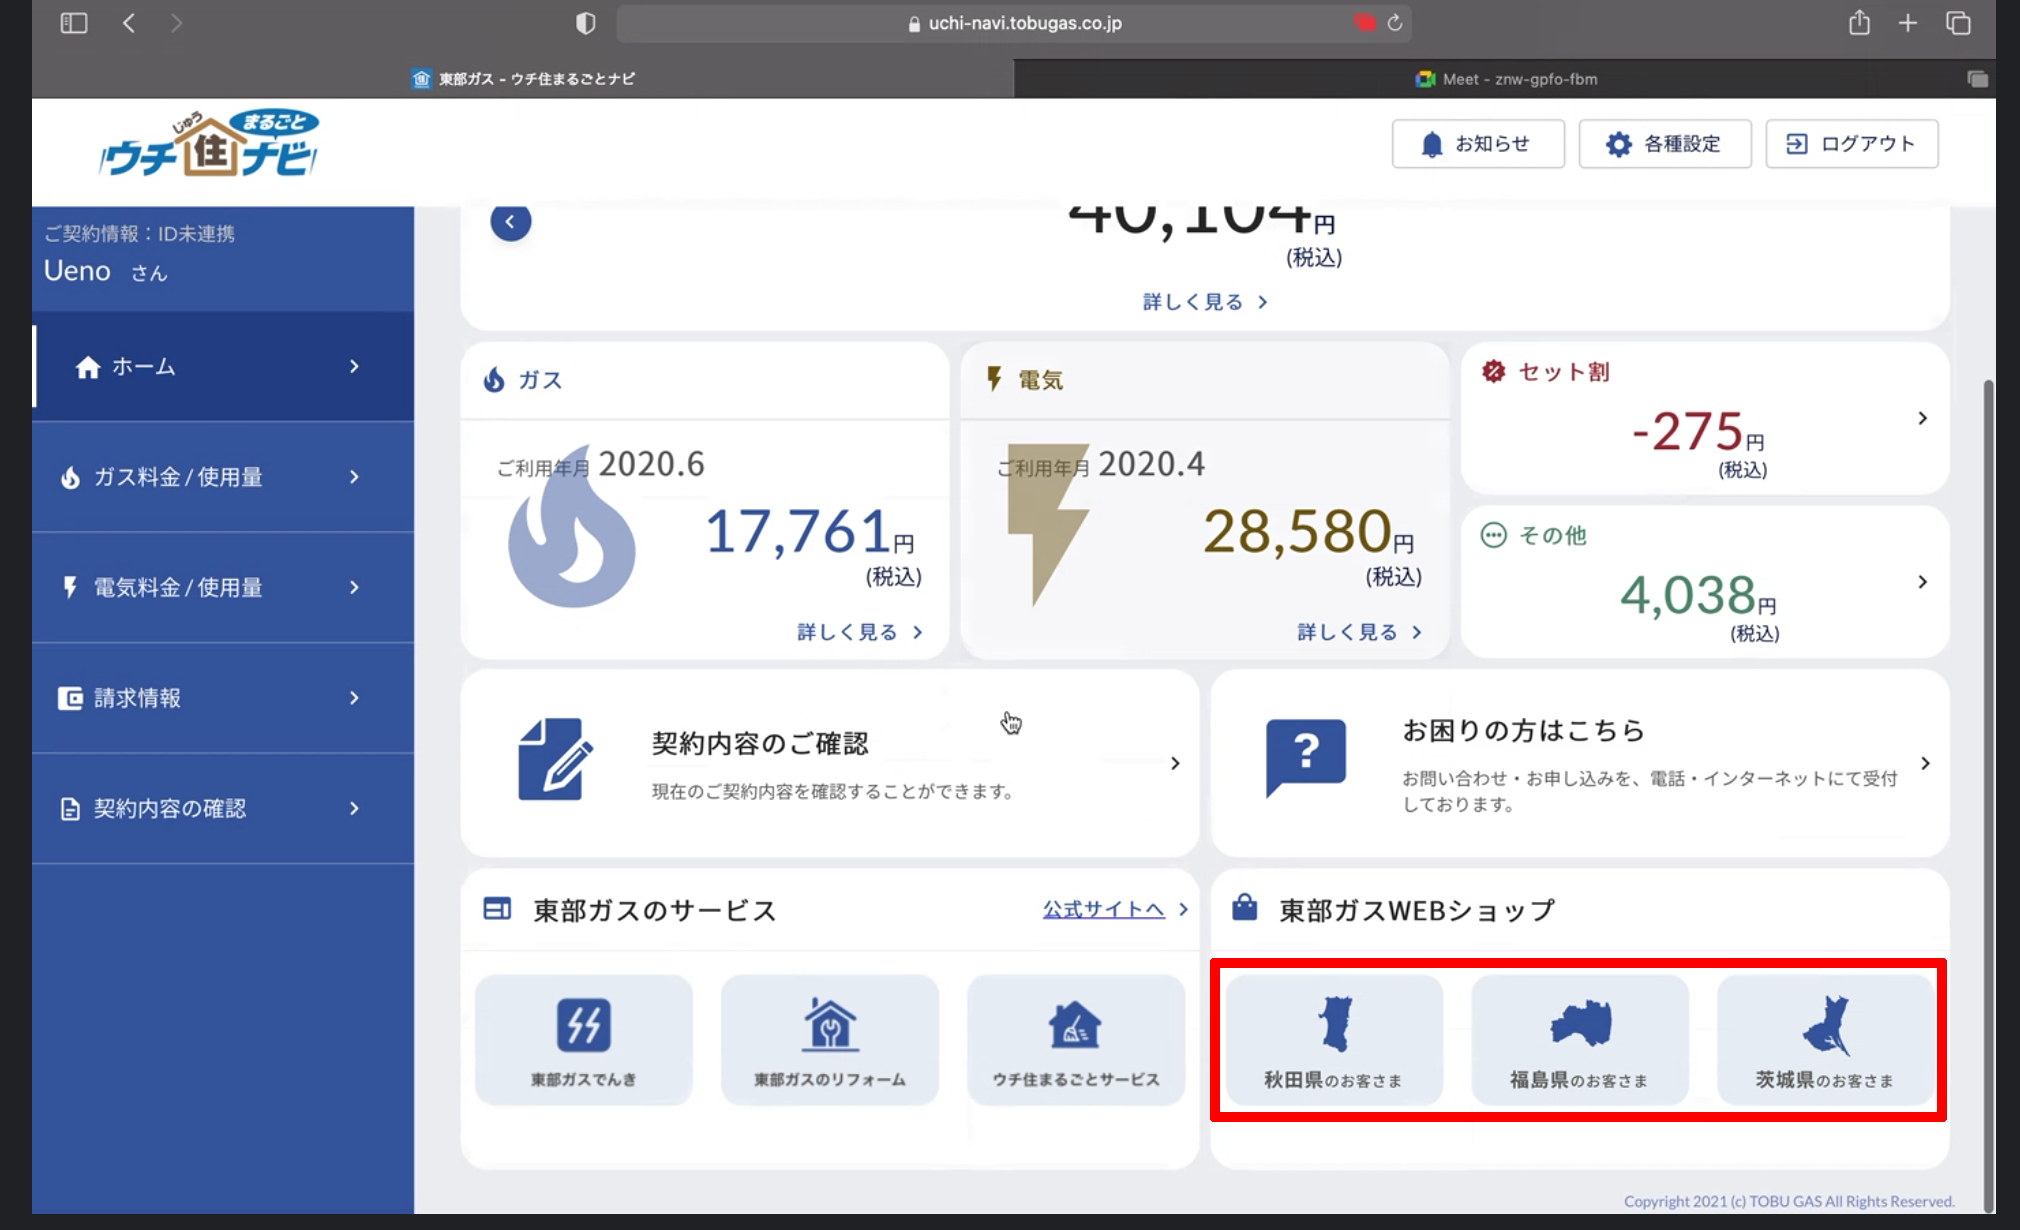This screenshot has width=2020, height=1230.
Task: Click the round blue back-arrow button
Action: [x=510, y=222]
